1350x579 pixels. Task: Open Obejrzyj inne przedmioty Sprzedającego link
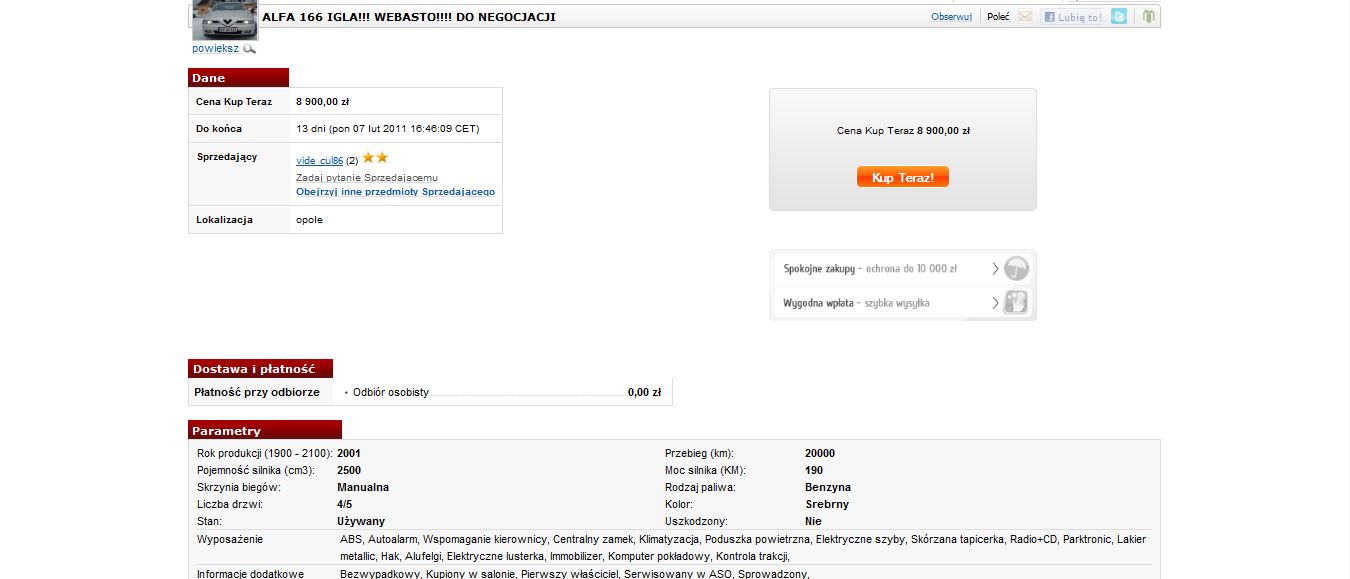click(x=395, y=192)
